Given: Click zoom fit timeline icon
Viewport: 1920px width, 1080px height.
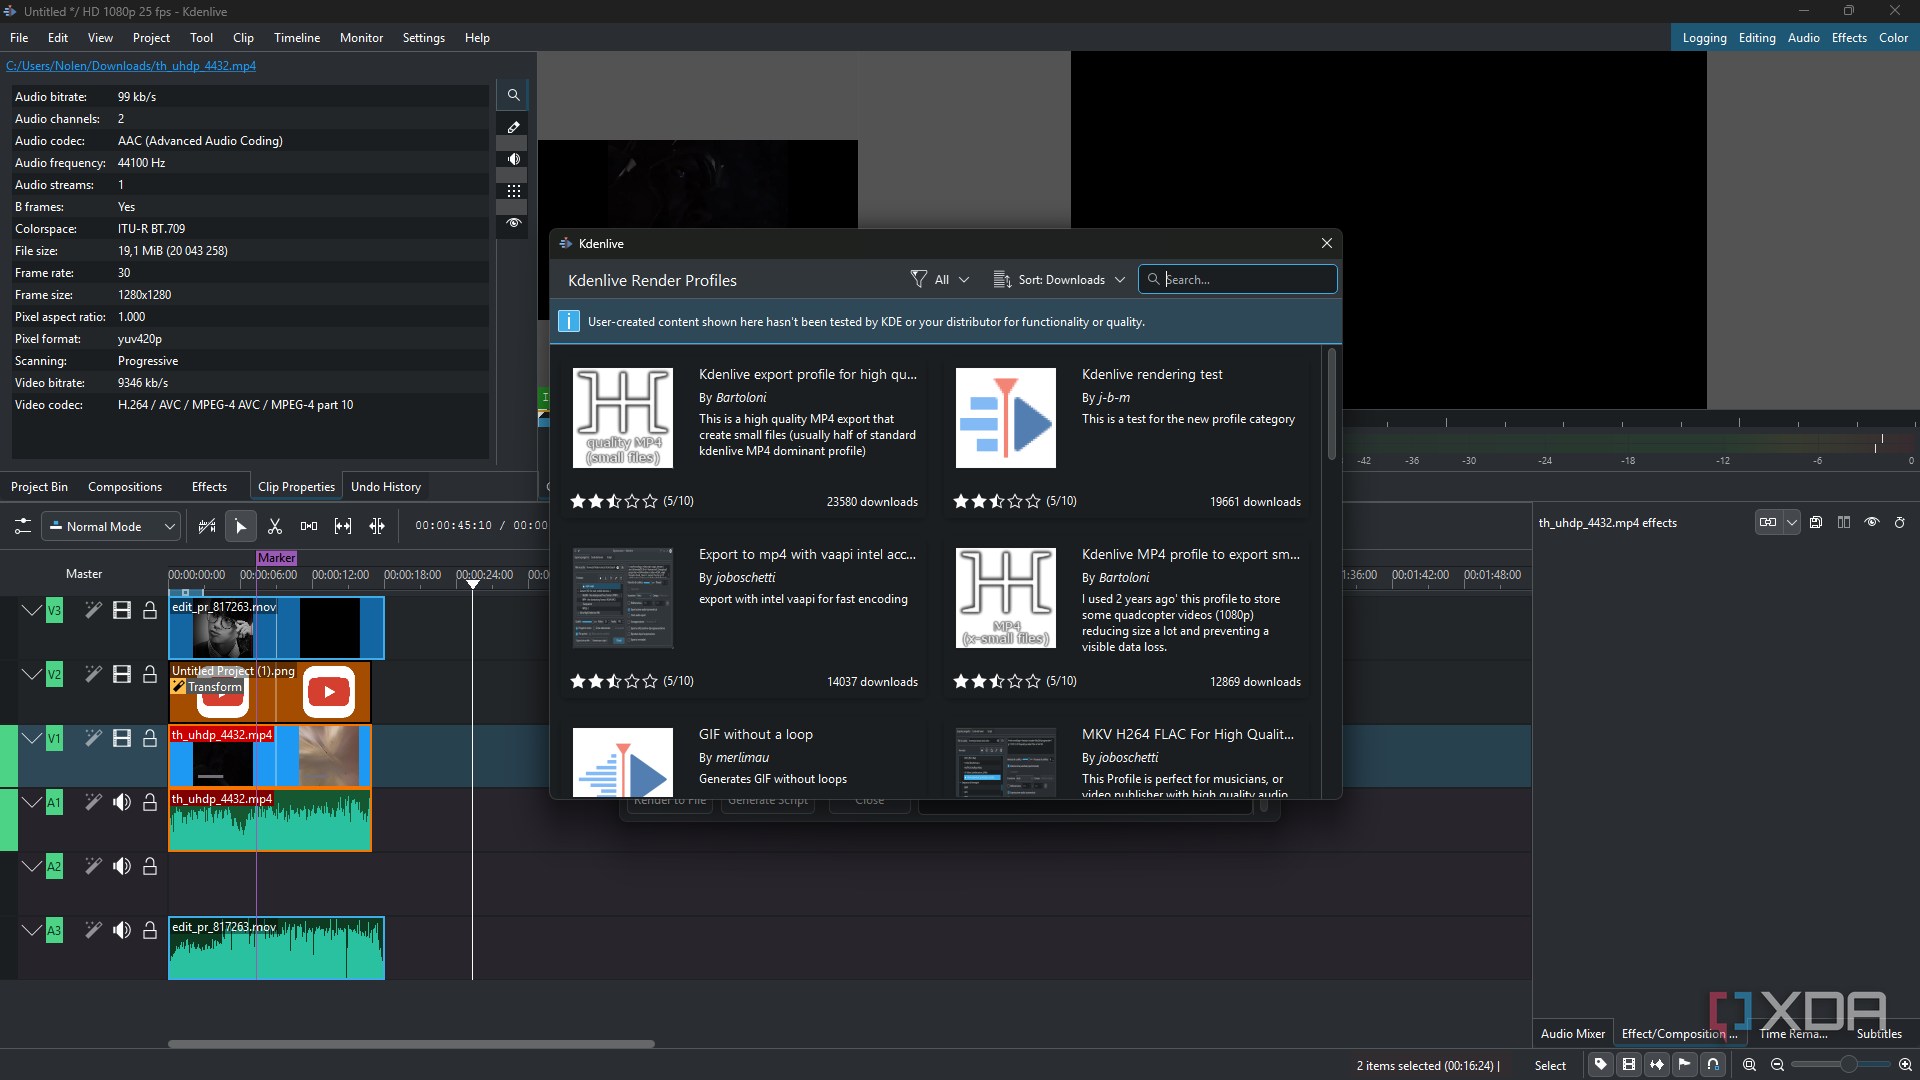Looking at the screenshot, I should point(1749,1065).
